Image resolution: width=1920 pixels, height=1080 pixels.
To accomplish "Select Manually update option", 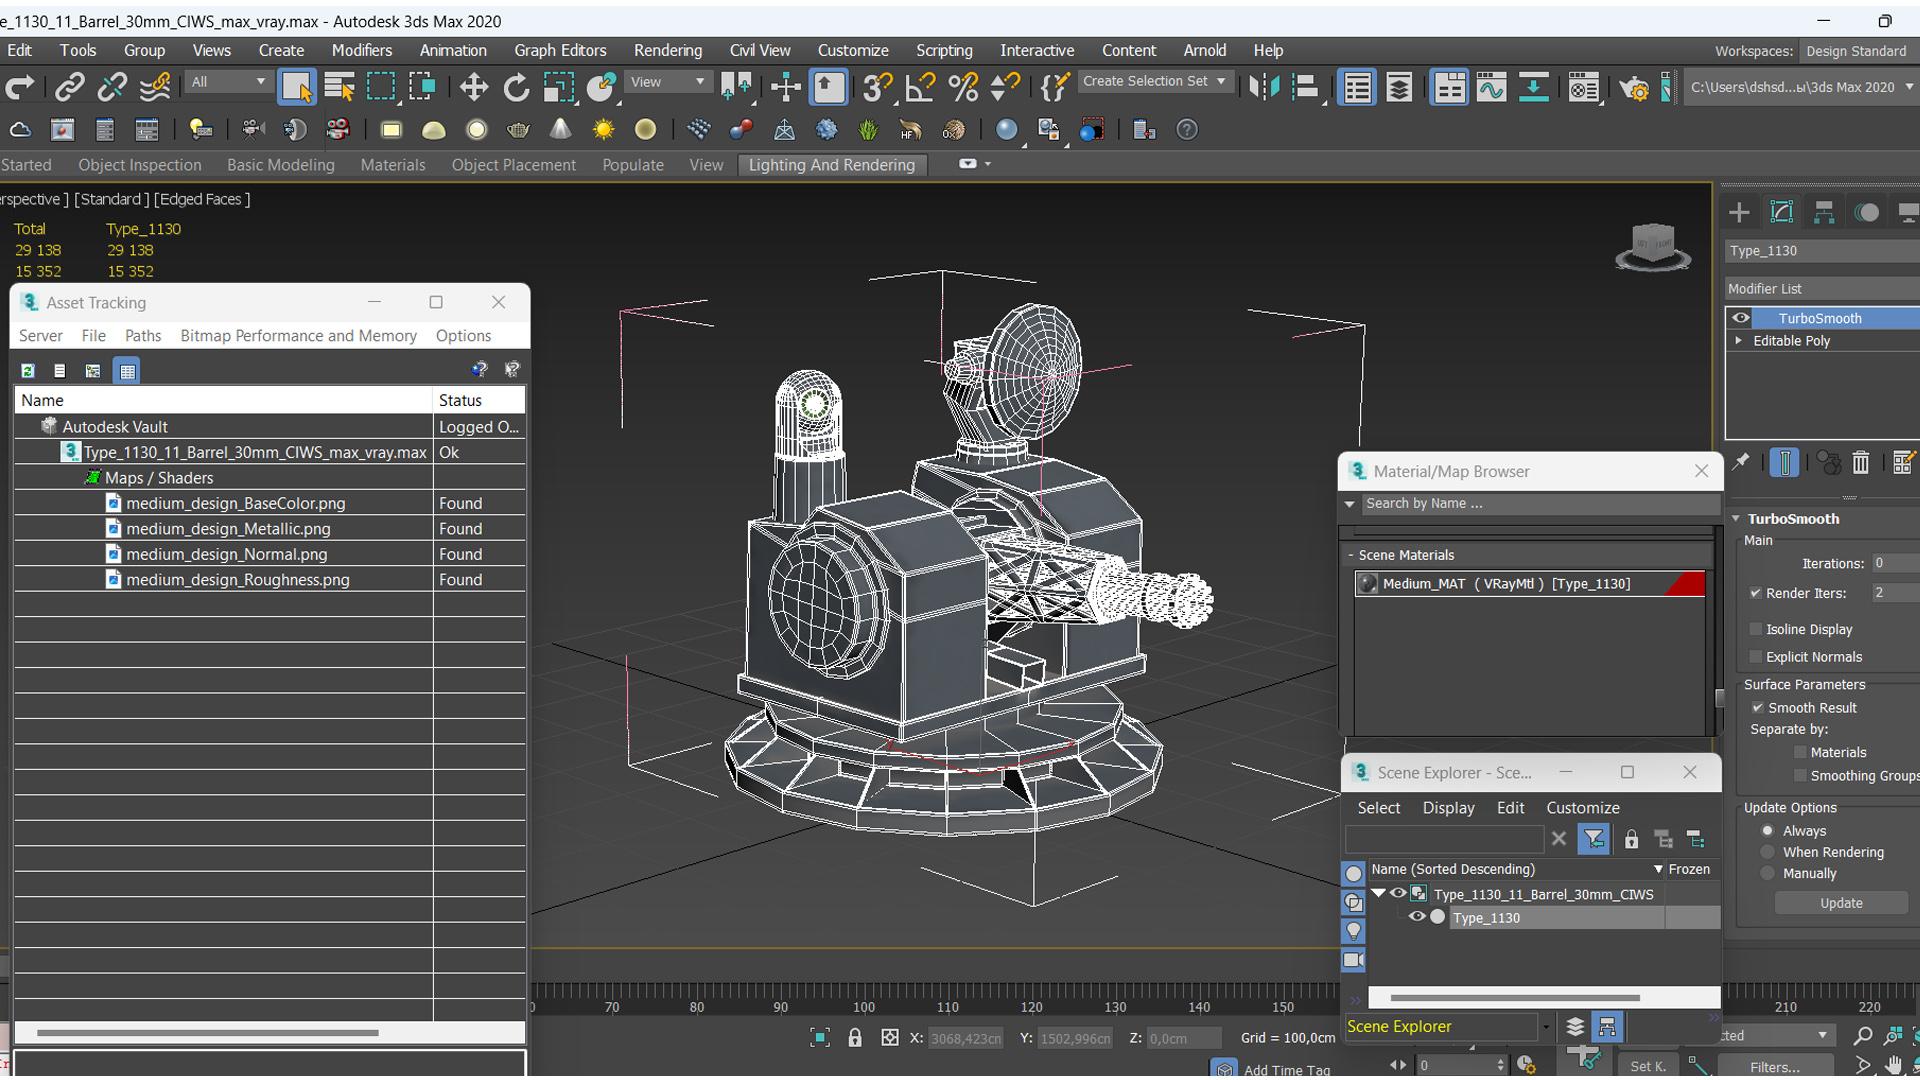I will [1768, 873].
